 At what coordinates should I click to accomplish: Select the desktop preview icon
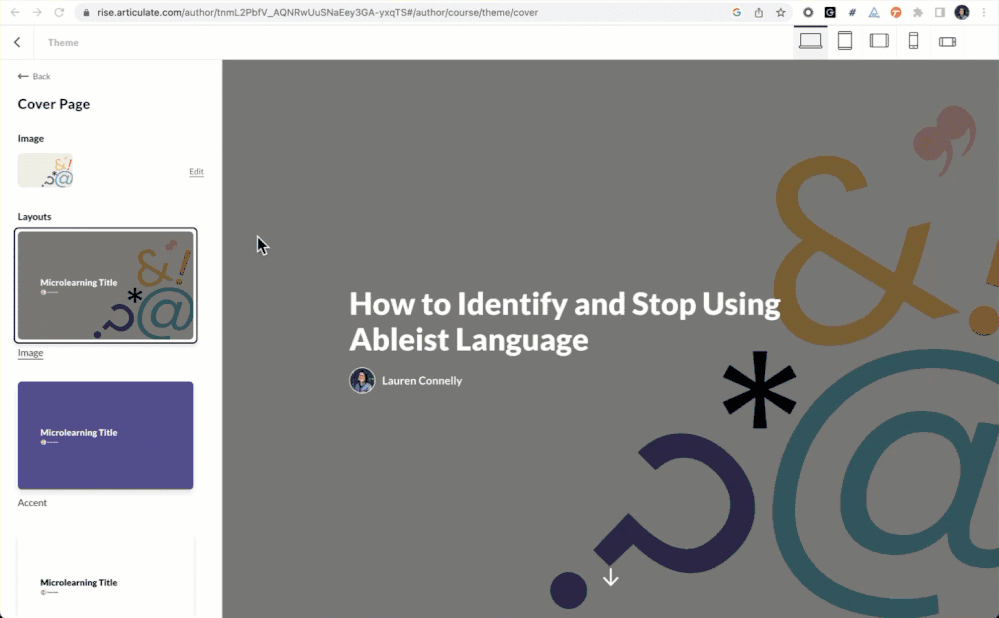[x=810, y=41]
